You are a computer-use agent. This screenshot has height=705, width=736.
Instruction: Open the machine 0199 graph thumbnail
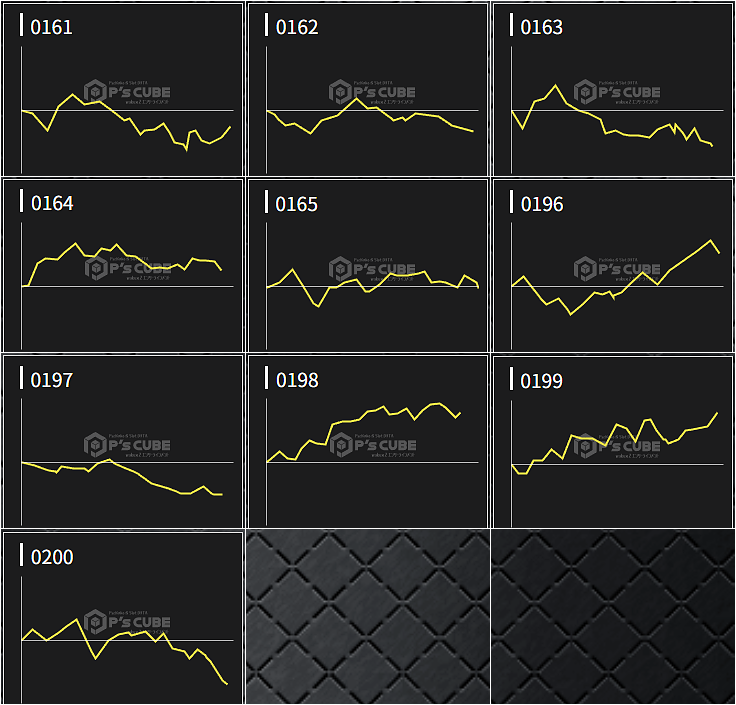point(613,441)
